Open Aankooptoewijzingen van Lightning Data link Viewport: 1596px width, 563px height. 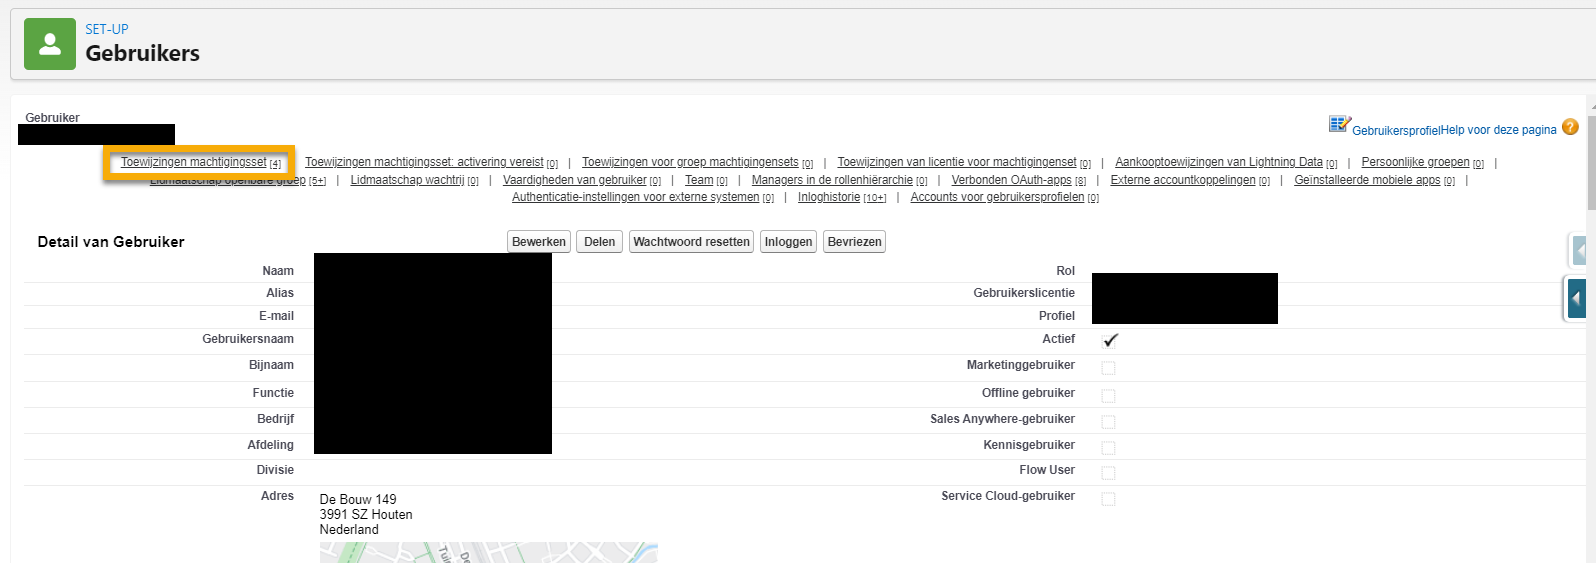click(1226, 162)
